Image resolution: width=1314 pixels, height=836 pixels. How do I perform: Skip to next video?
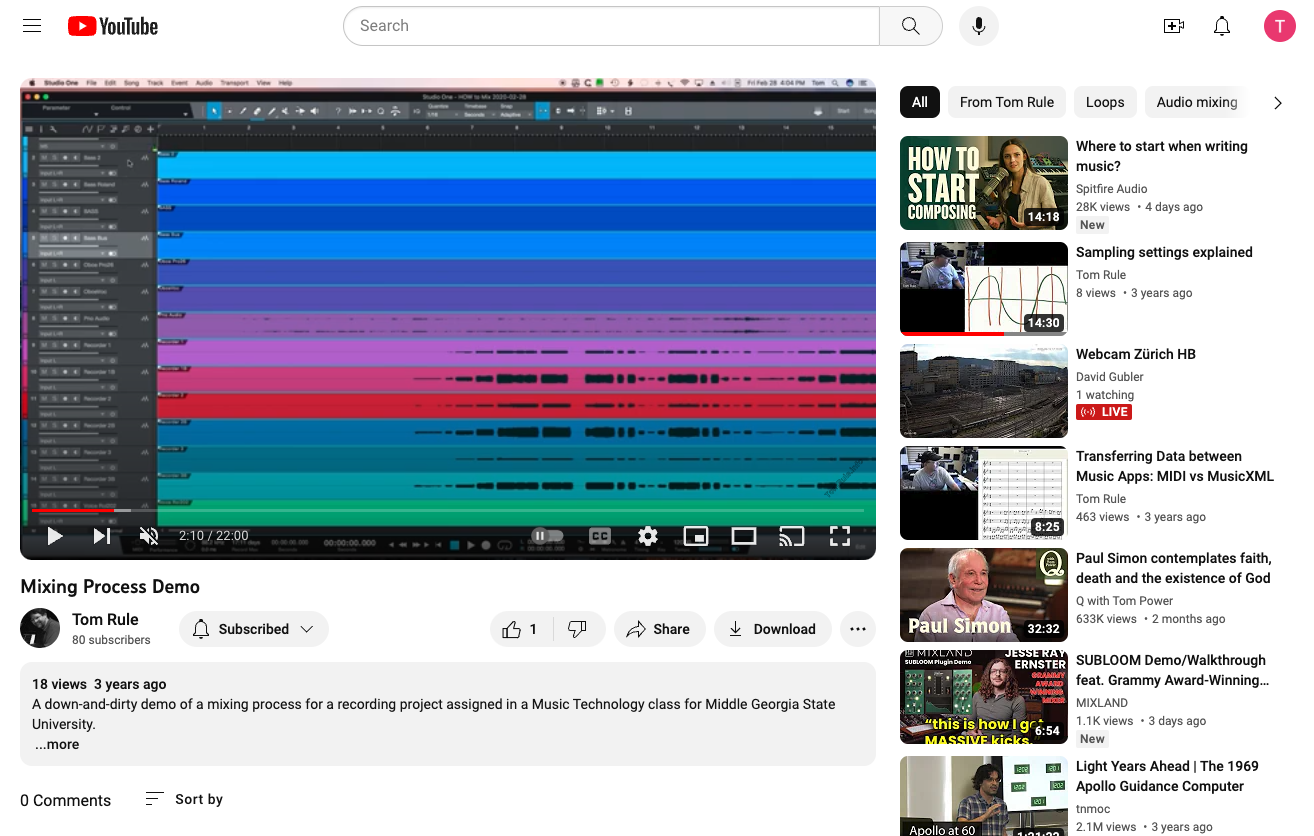102,536
